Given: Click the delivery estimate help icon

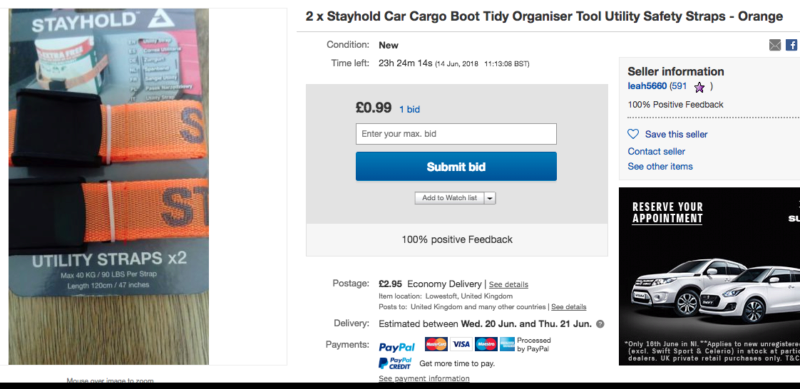Looking at the screenshot, I should pyautogui.click(x=600, y=324).
